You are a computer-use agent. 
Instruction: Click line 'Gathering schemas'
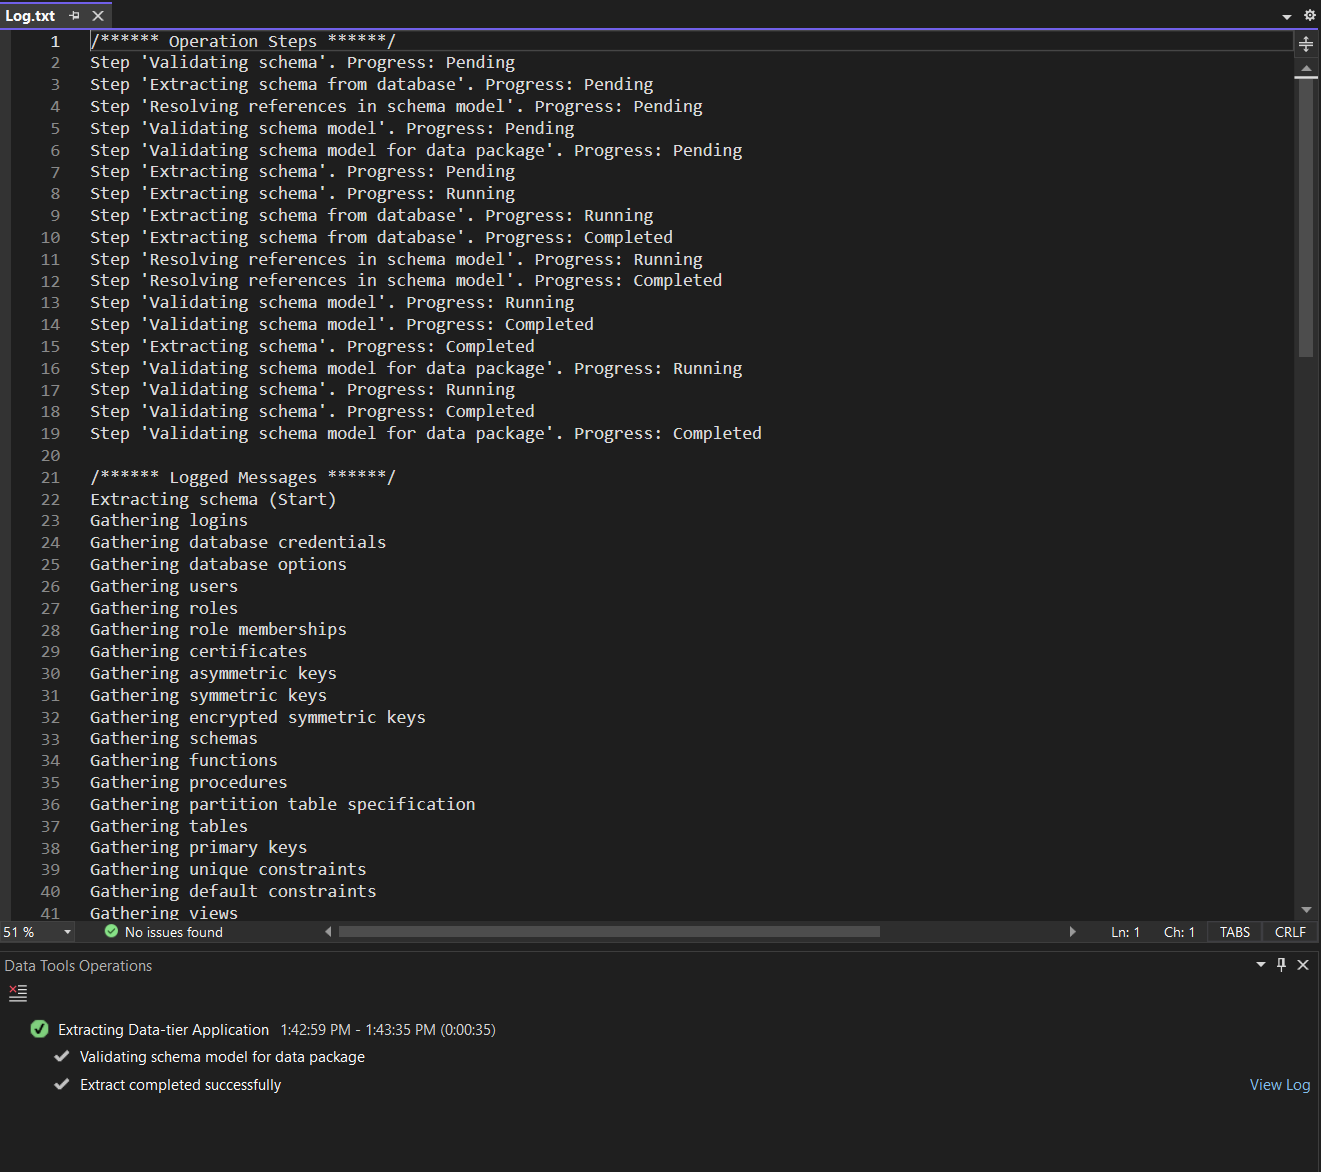tap(174, 738)
